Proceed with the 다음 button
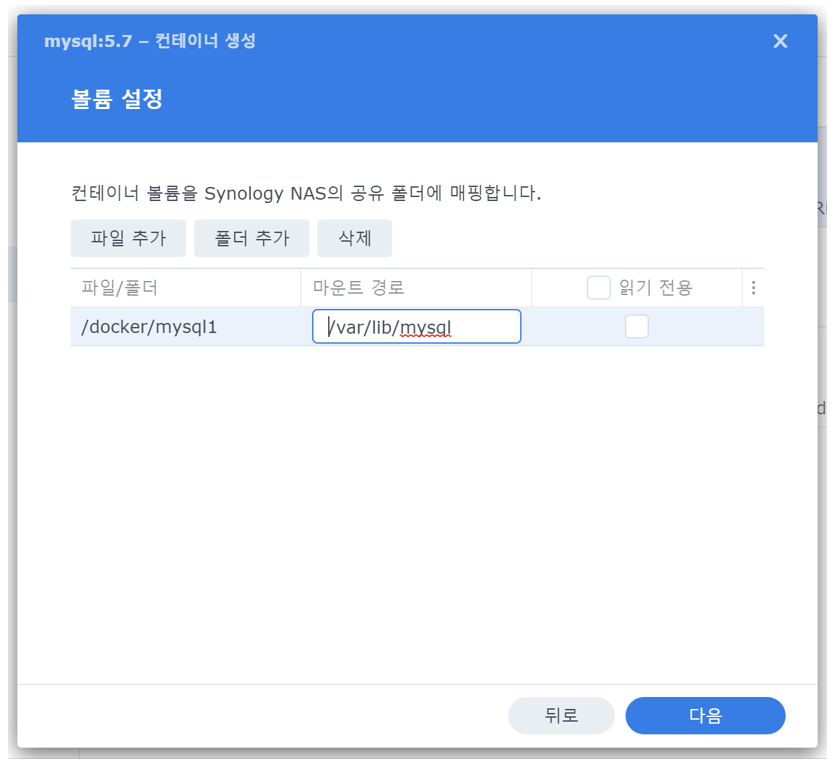The image size is (839, 765). click(x=705, y=715)
